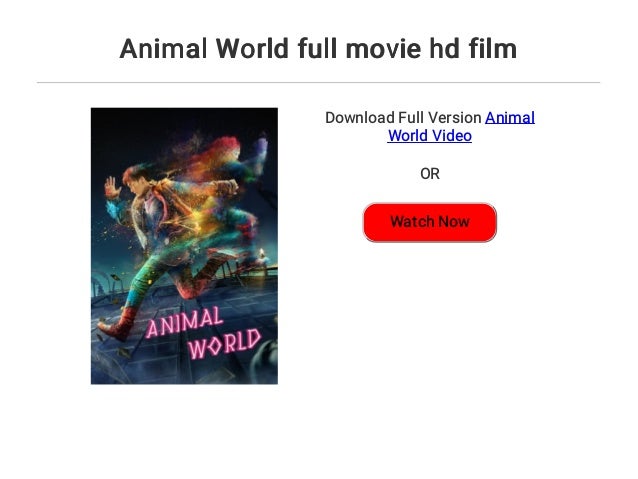The image size is (638, 479).
Task: Click the Animal World movie poster
Action: pos(184,246)
